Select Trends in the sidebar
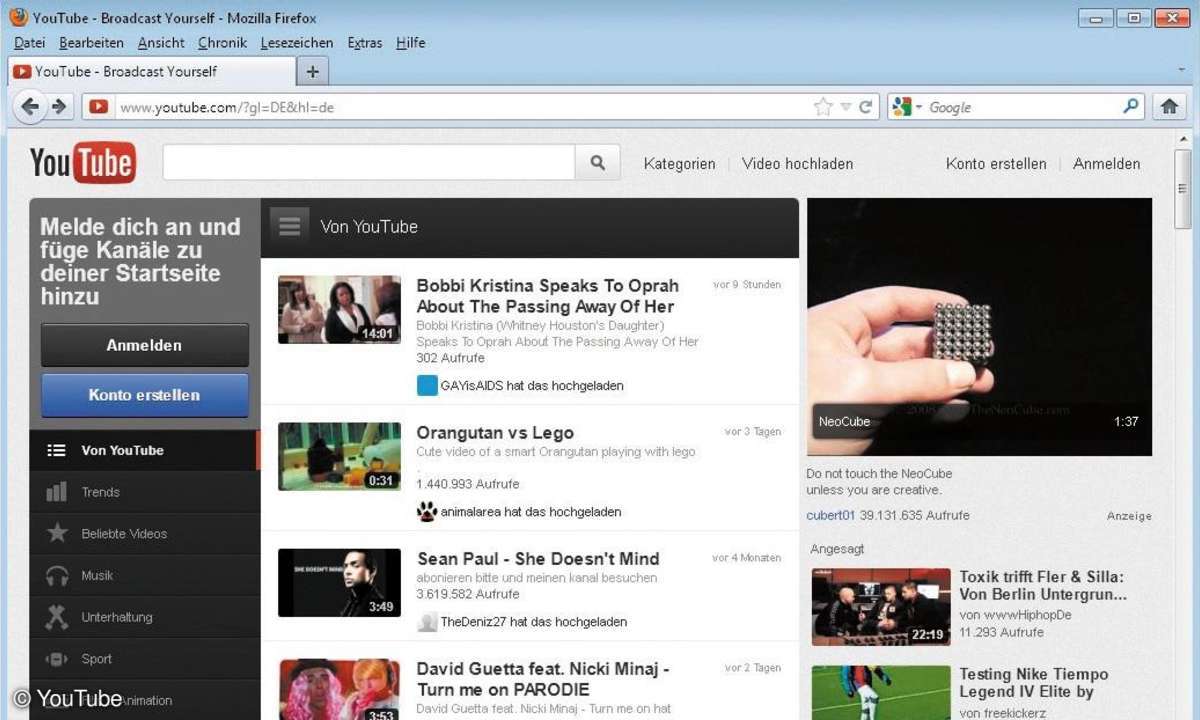Screen dimensions: 1200x720 click(145, 492)
